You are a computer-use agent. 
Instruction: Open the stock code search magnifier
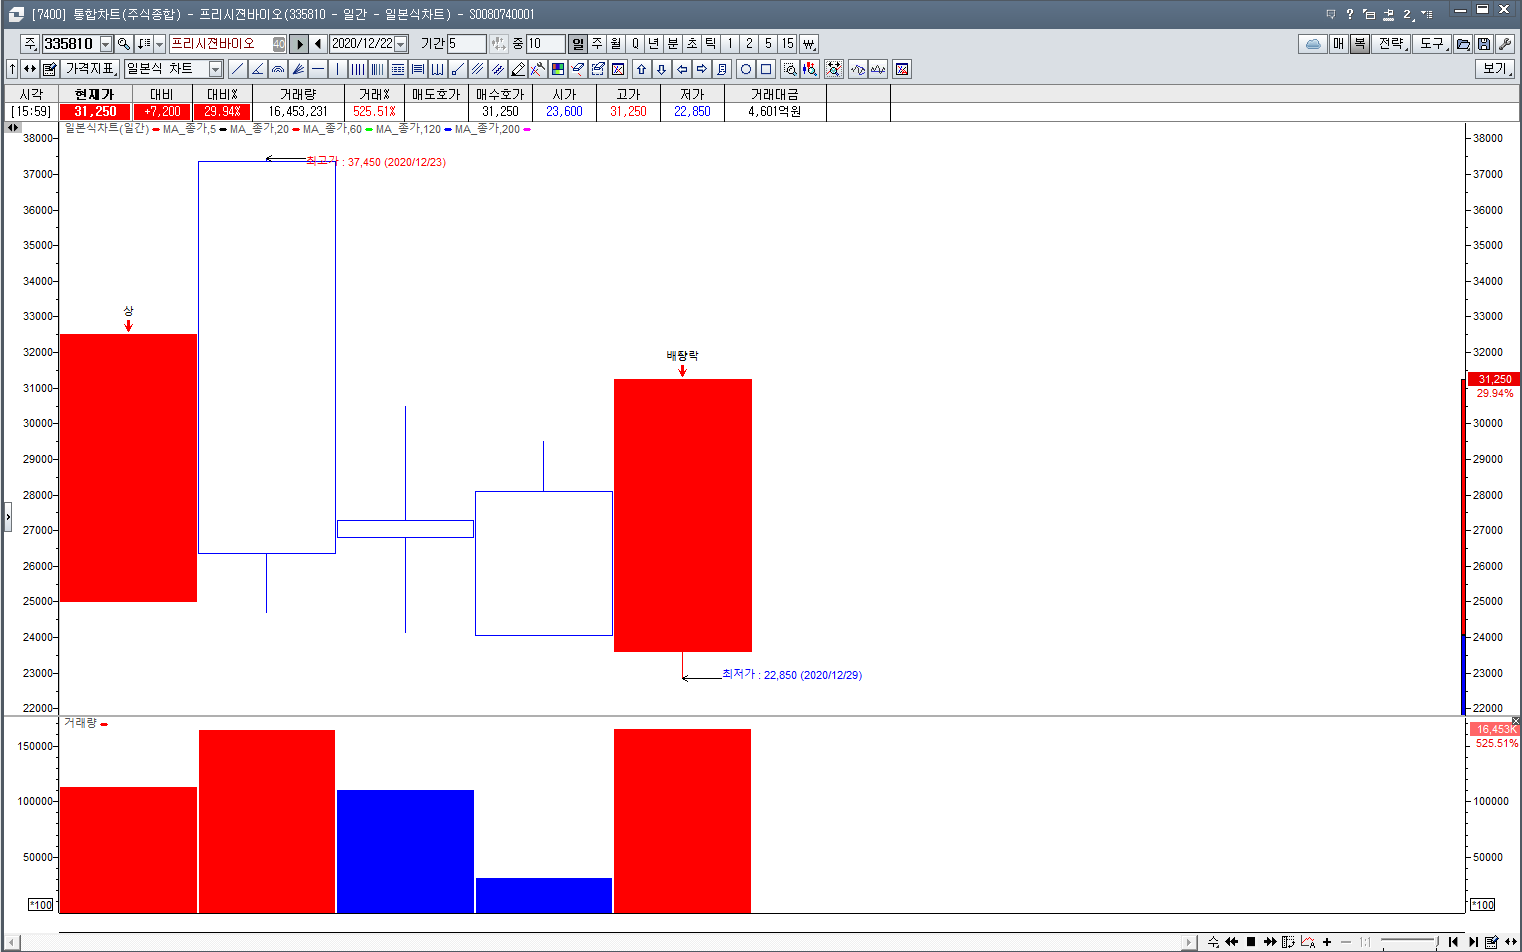tap(124, 44)
